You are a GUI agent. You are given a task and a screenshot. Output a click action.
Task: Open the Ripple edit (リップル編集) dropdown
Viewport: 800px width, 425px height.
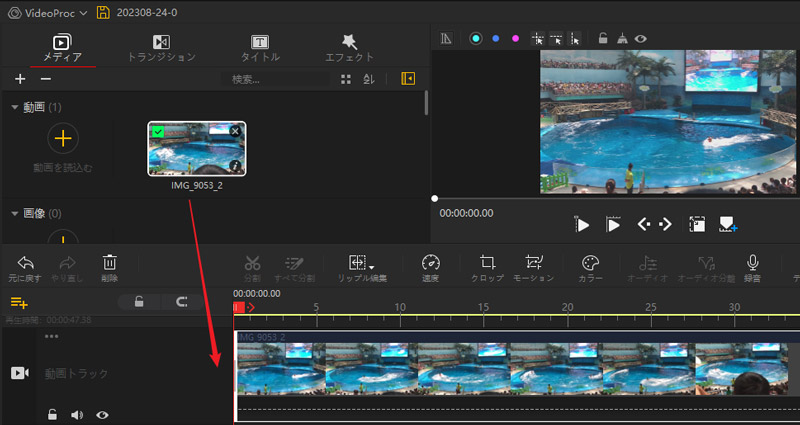(362, 264)
